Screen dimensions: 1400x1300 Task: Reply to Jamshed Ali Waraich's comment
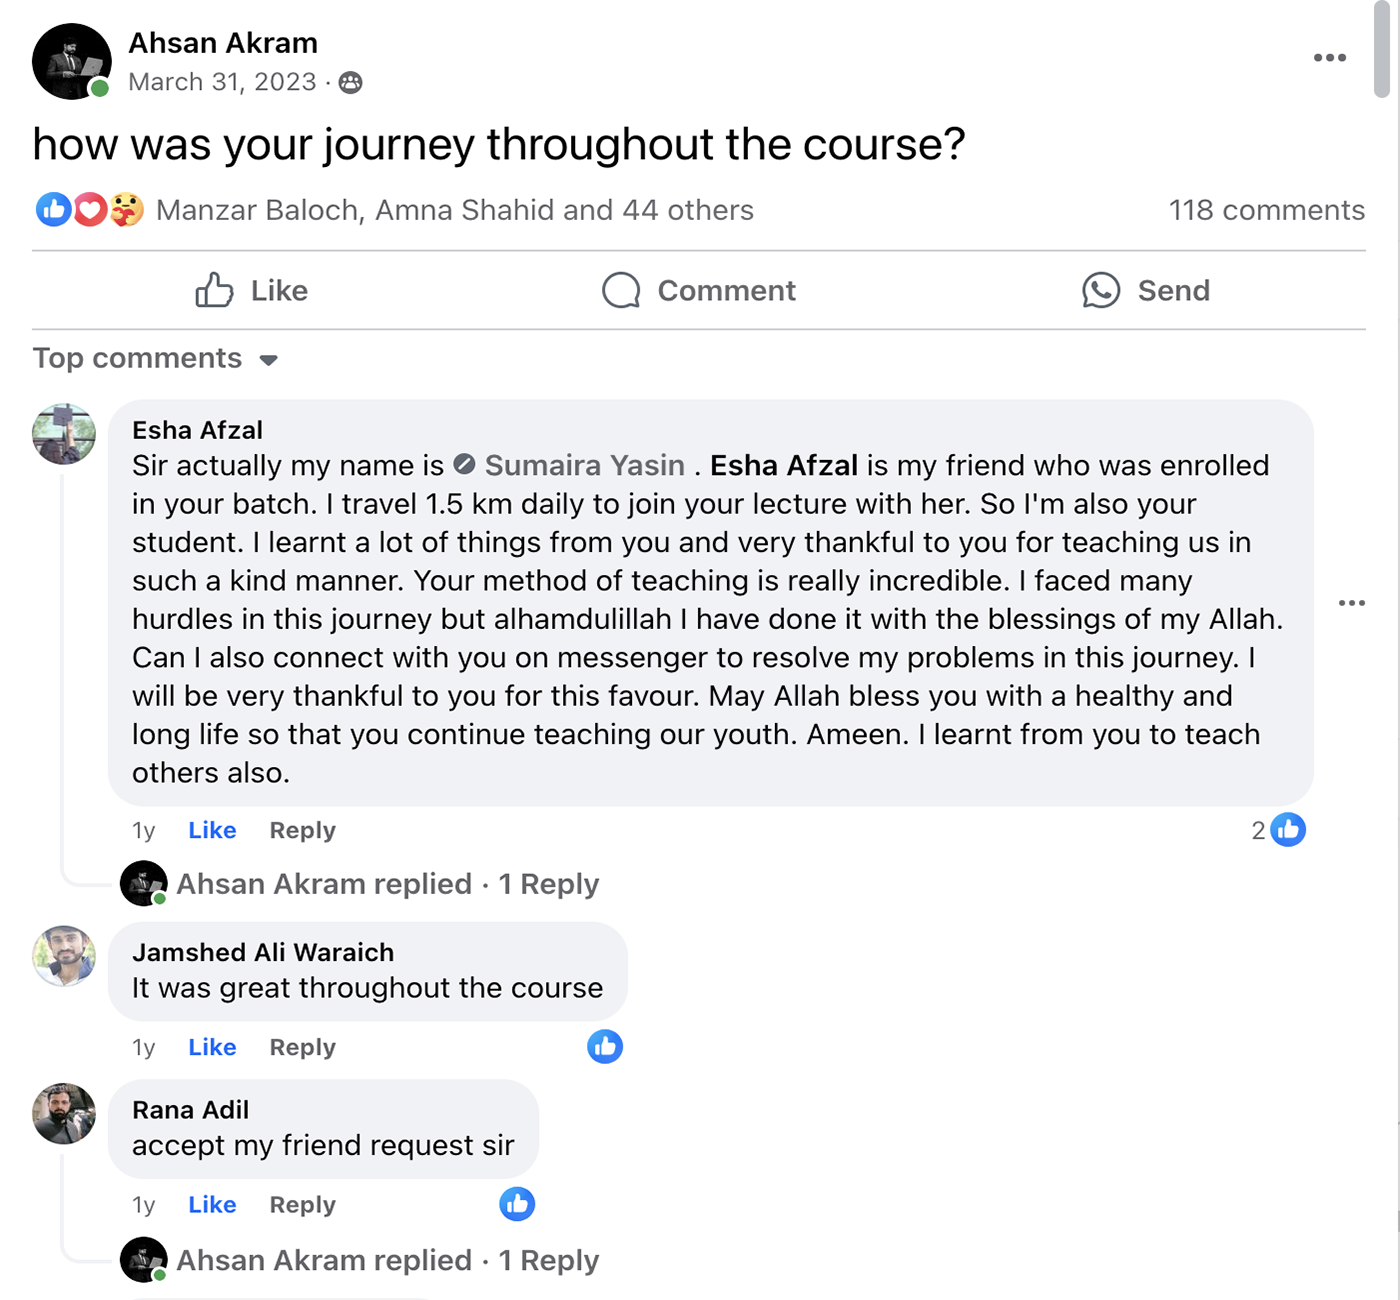(x=302, y=1047)
